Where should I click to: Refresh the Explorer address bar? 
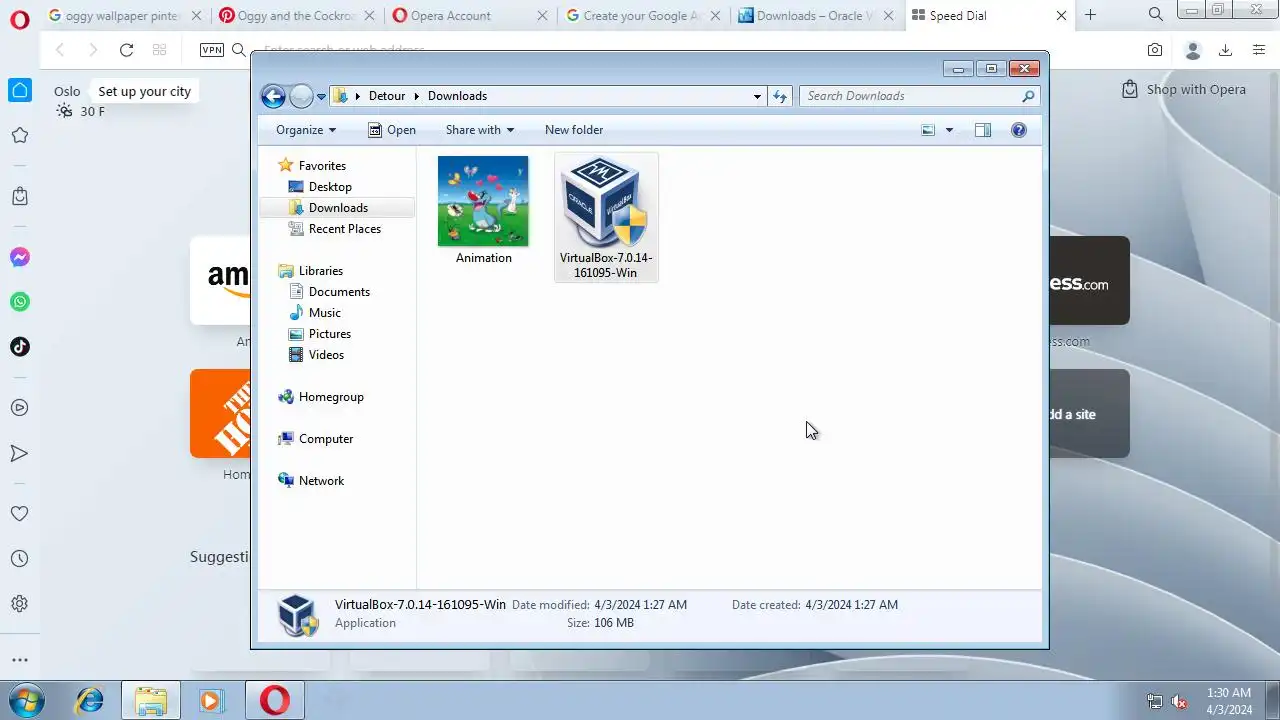coord(780,96)
